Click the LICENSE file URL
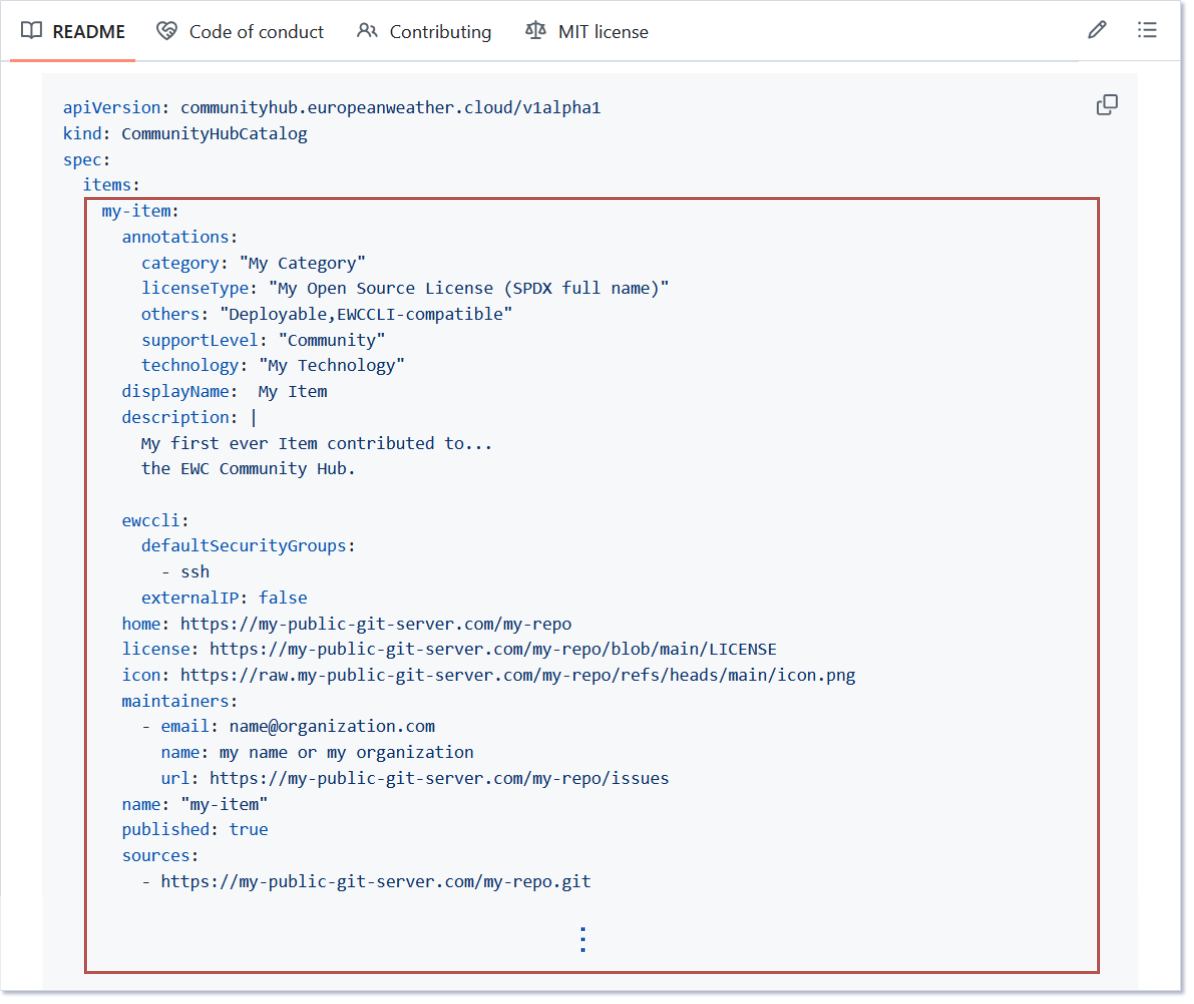Image resolution: width=1194 pixels, height=1004 pixels. [x=493, y=650]
